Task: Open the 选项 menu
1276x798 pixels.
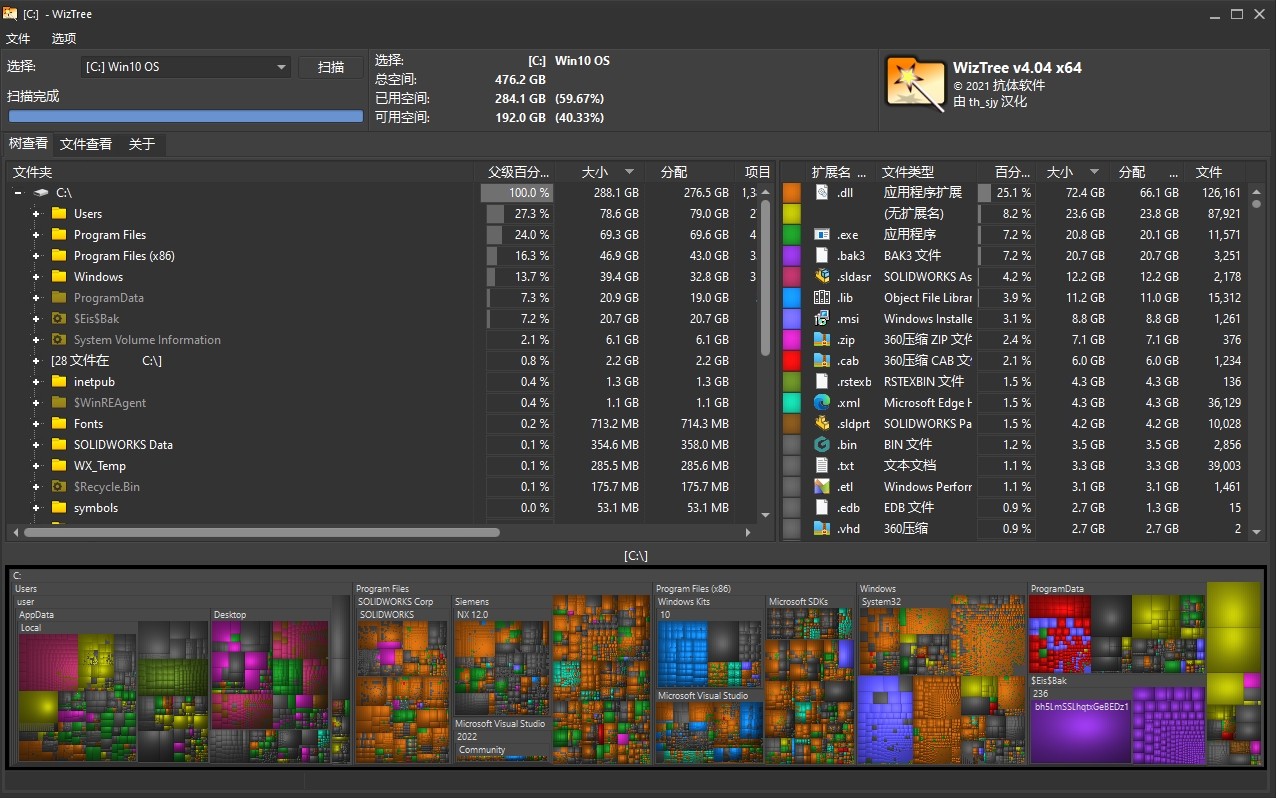Action: 64,39
